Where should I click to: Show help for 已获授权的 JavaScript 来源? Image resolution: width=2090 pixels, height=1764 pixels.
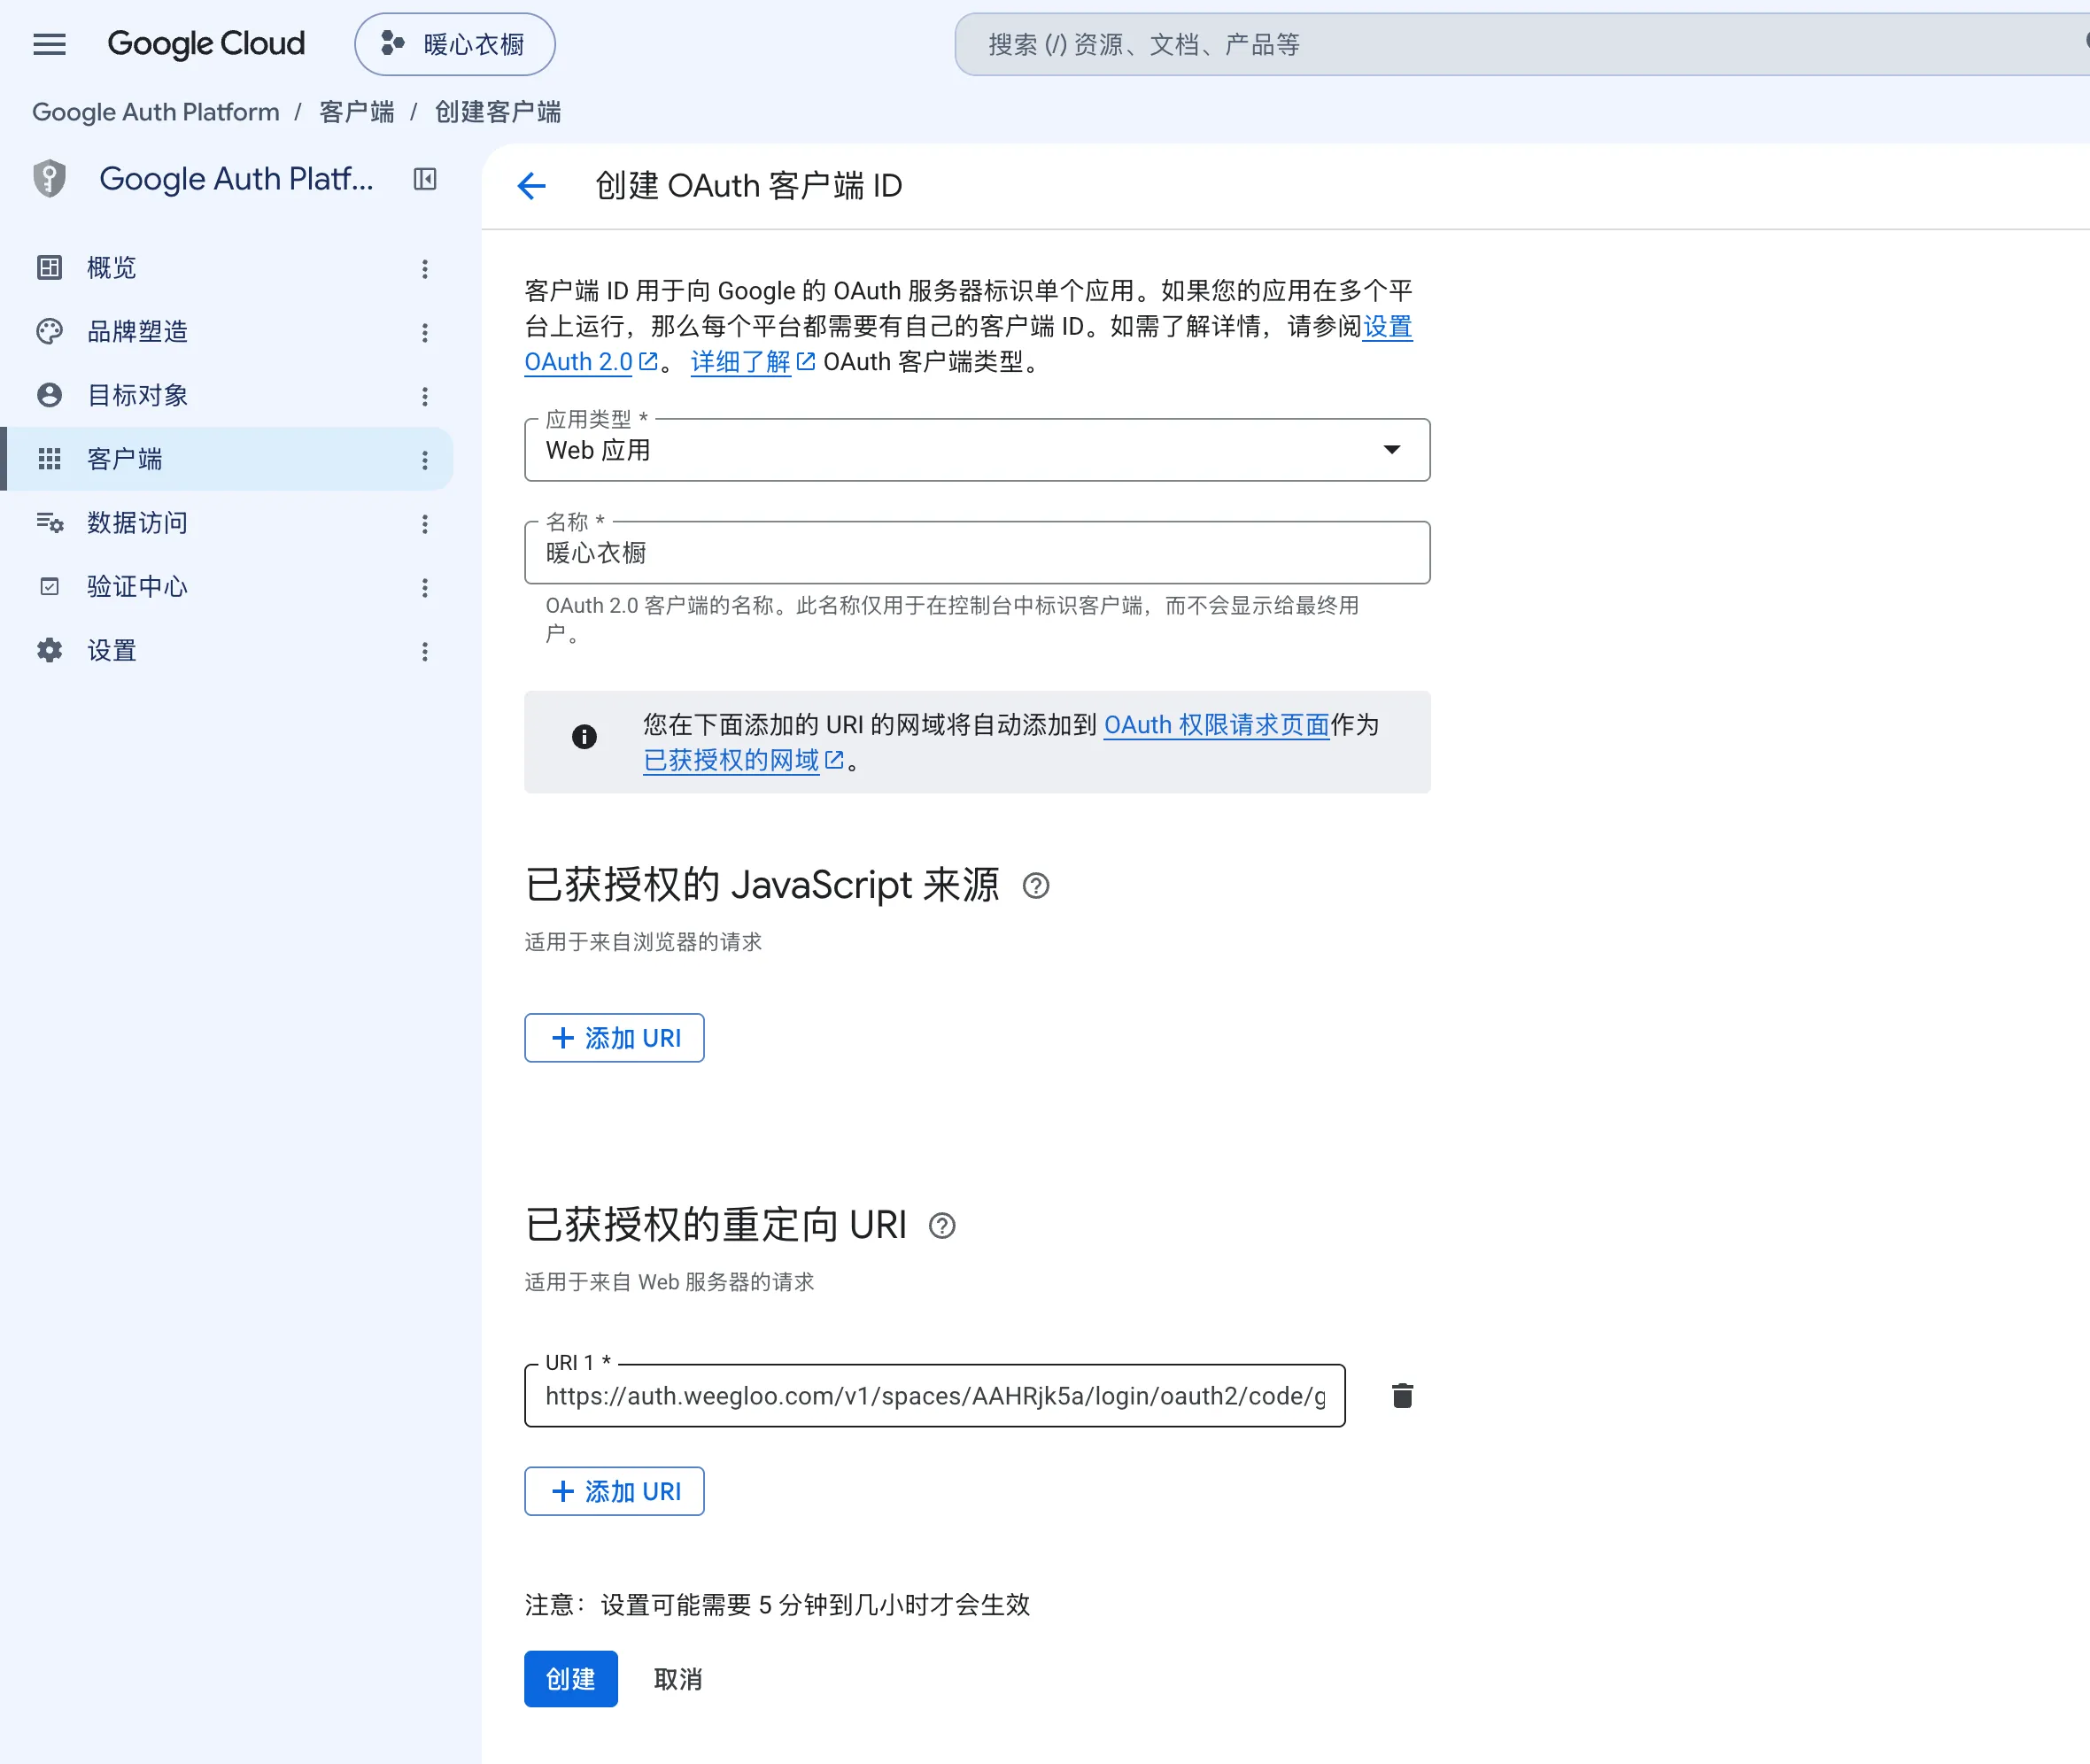pyautogui.click(x=1036, y=886)
